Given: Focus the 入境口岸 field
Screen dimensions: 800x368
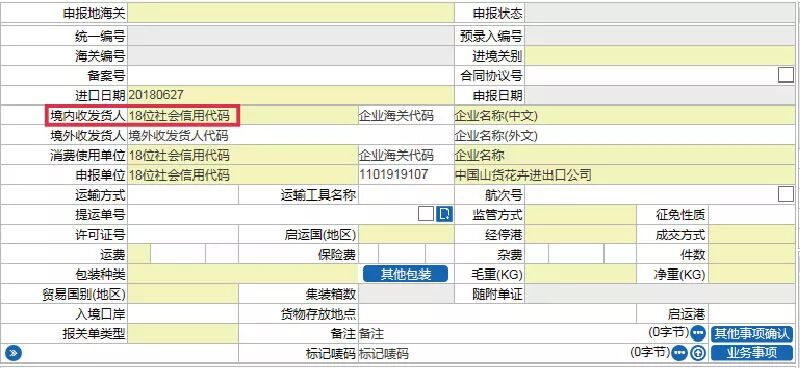Looking at the screenshot, I should click(183, 313).
